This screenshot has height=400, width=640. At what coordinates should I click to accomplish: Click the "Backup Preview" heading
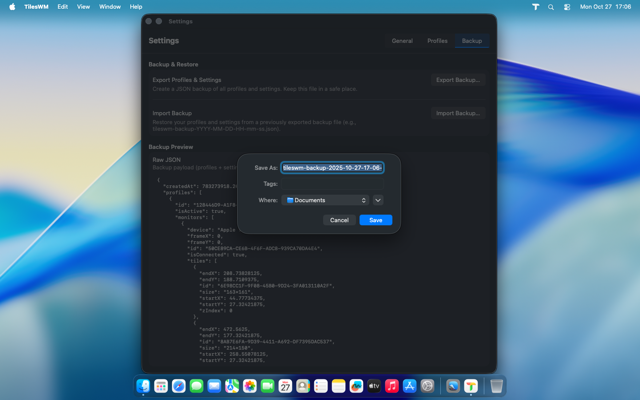tap(171, 147)
